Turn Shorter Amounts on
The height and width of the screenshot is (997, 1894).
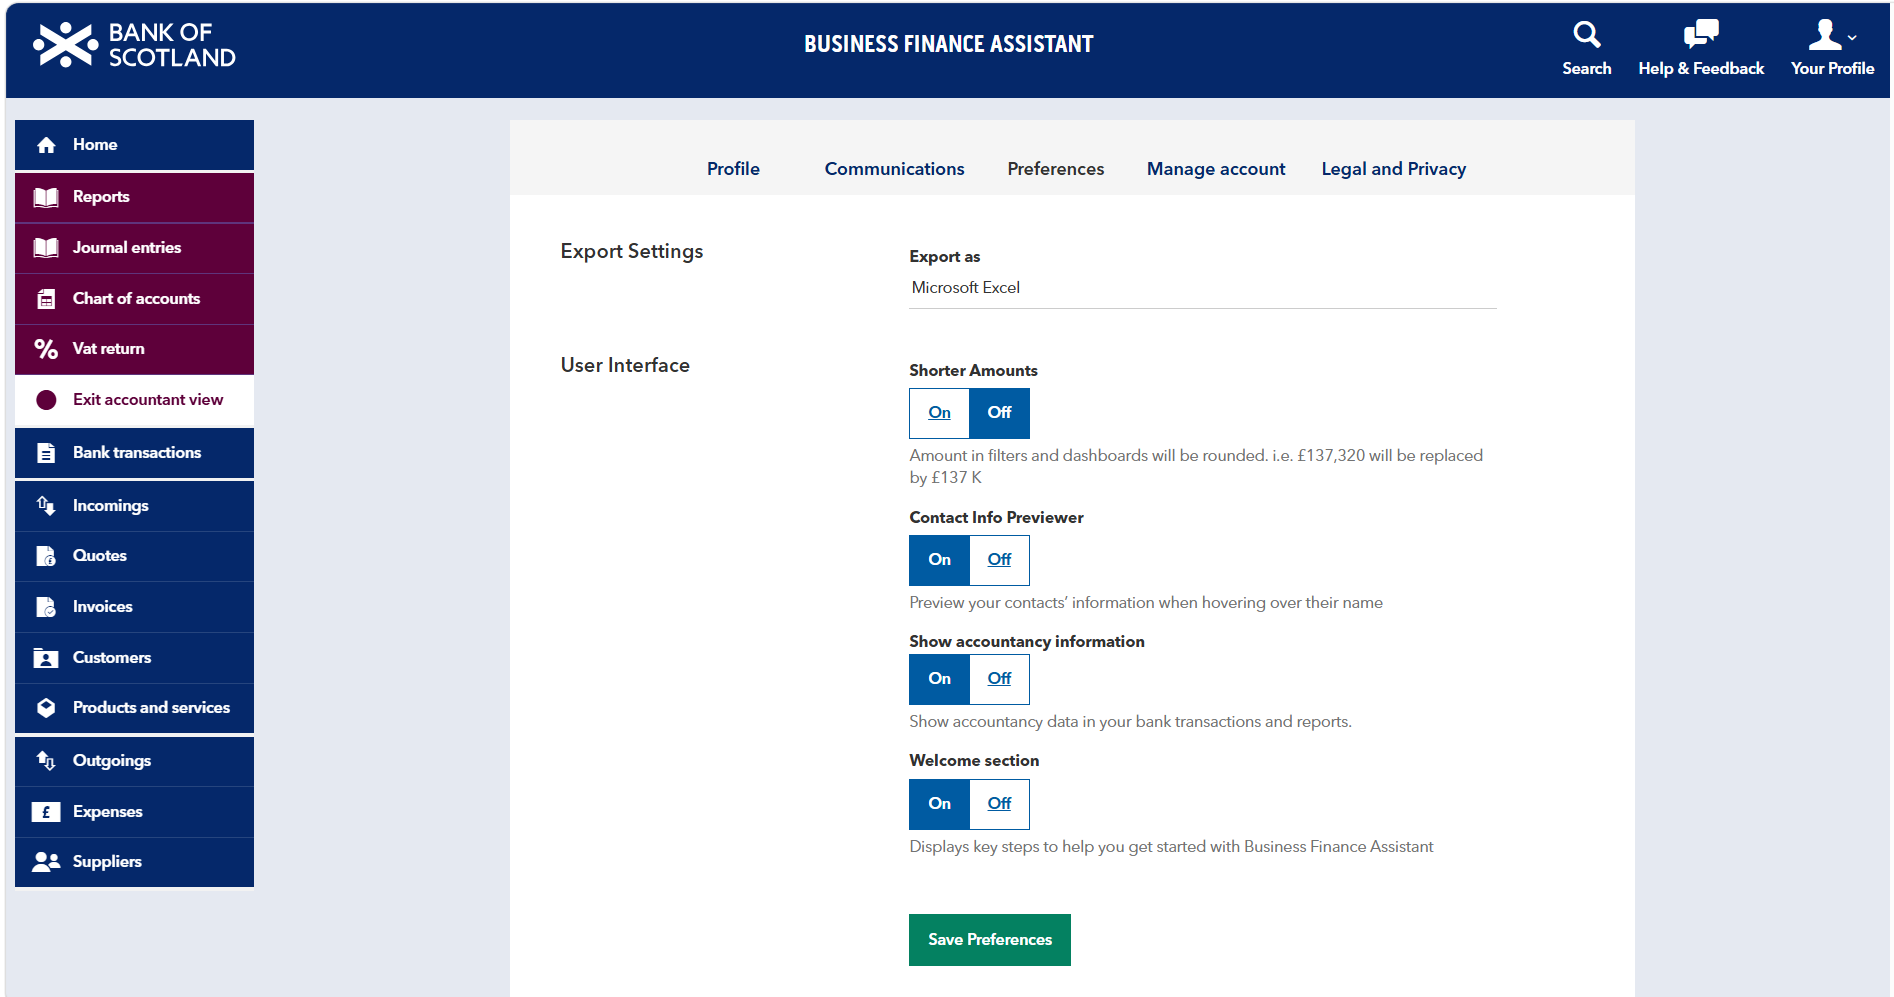click(939, 413)
